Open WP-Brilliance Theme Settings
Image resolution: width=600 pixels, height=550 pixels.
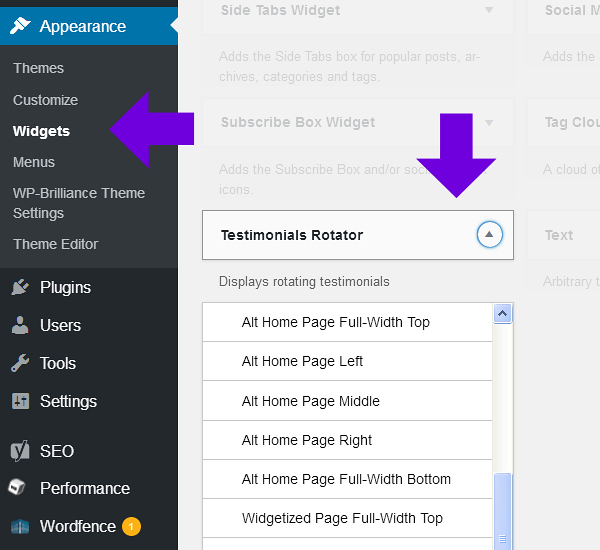click(x=79, y=203)
